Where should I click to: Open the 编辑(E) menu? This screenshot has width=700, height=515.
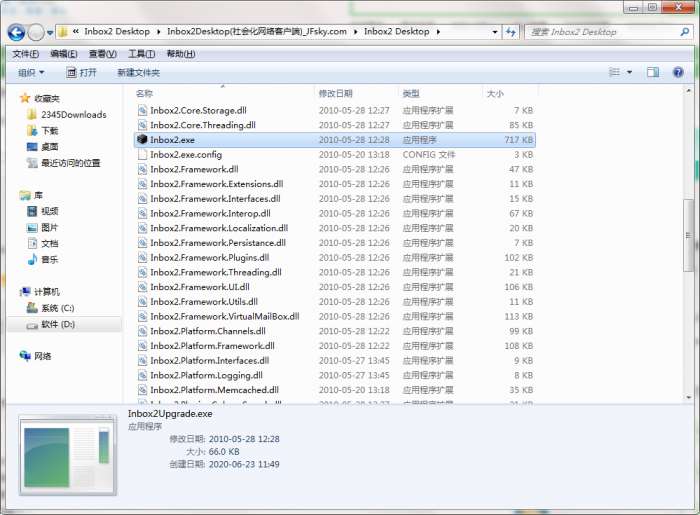pyautogui.click(x=64, y=54)
